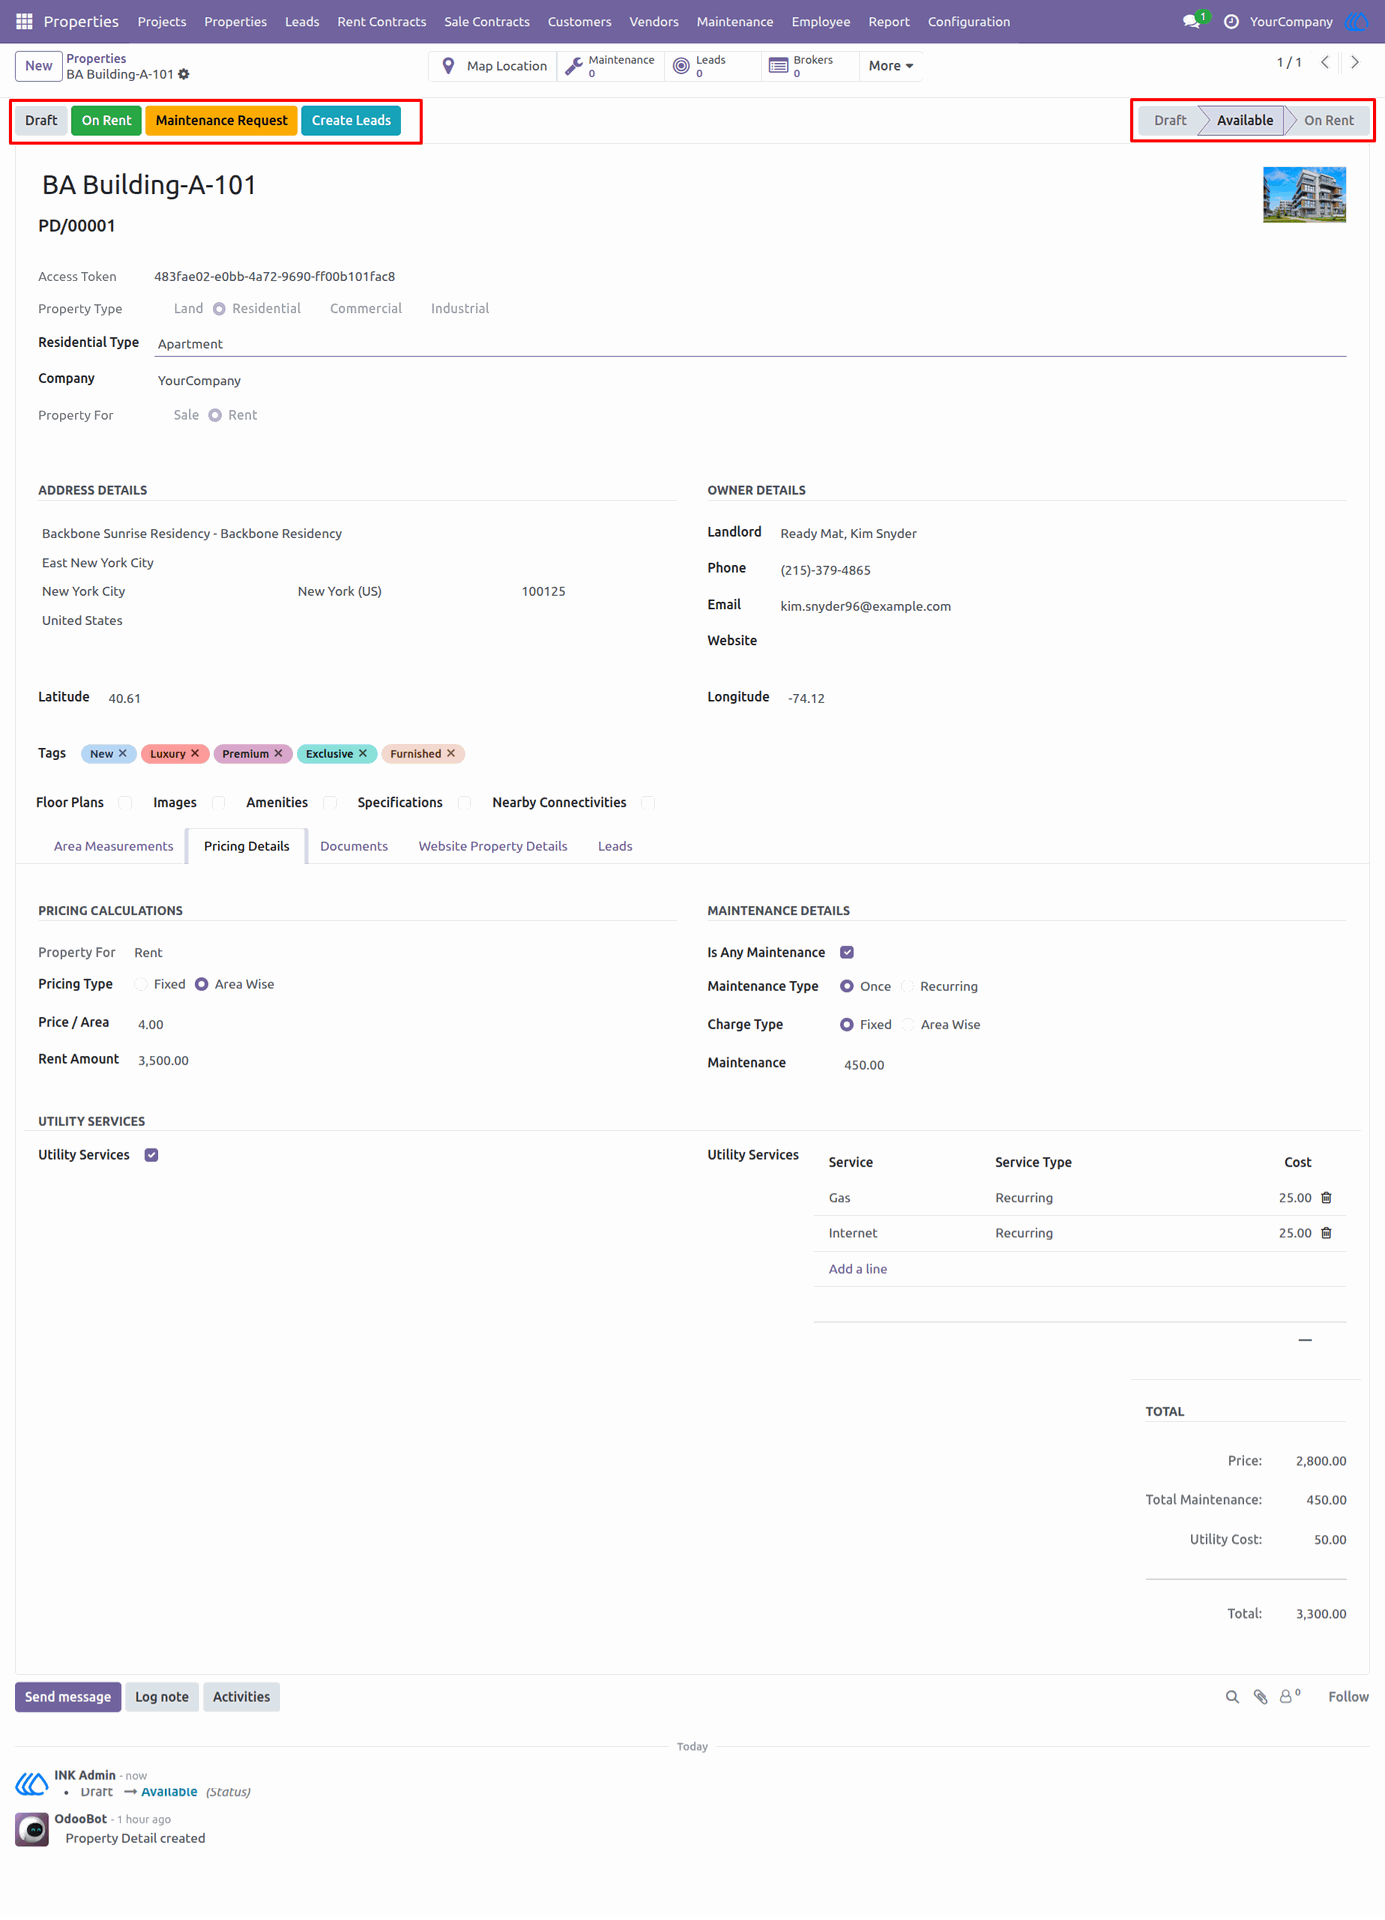This screenshot has height=1920, width=1385.
Task: Click the attachments paperclip icon
Action: pos(1261,1697)
